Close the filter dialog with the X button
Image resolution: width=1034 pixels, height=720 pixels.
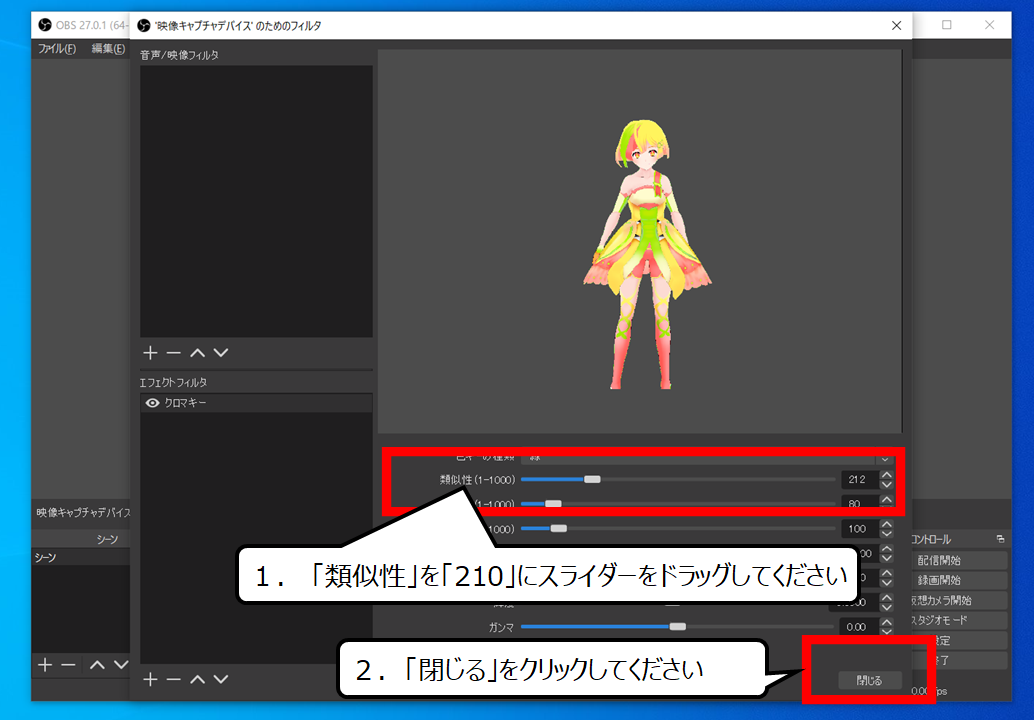(896, 26)
